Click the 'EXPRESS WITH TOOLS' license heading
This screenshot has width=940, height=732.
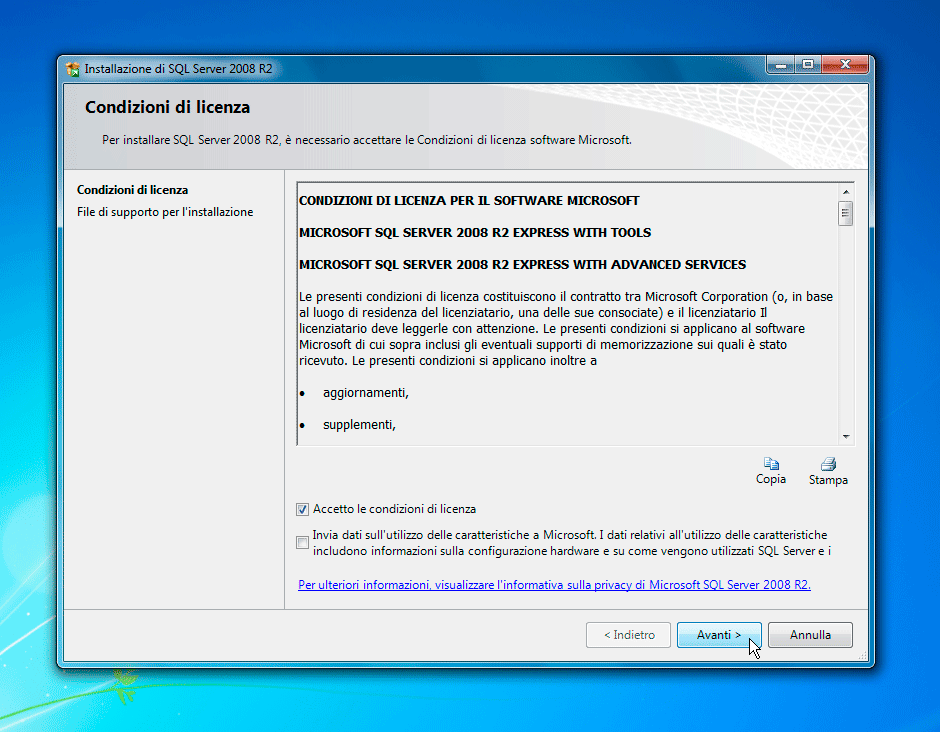coord(475,233)
